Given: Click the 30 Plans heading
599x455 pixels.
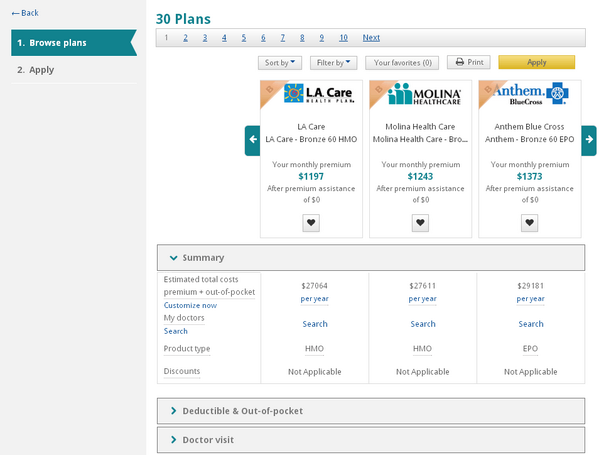Looking at the screenshot, I should pos(183,19).
